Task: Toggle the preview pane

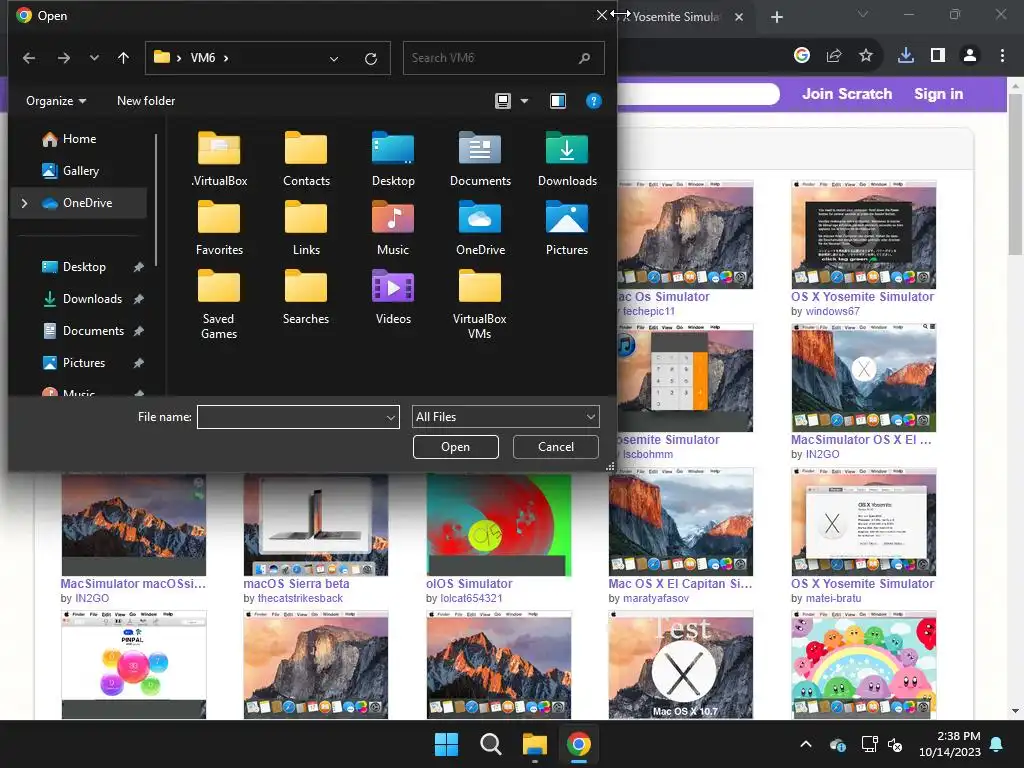Action: (558, 101)
